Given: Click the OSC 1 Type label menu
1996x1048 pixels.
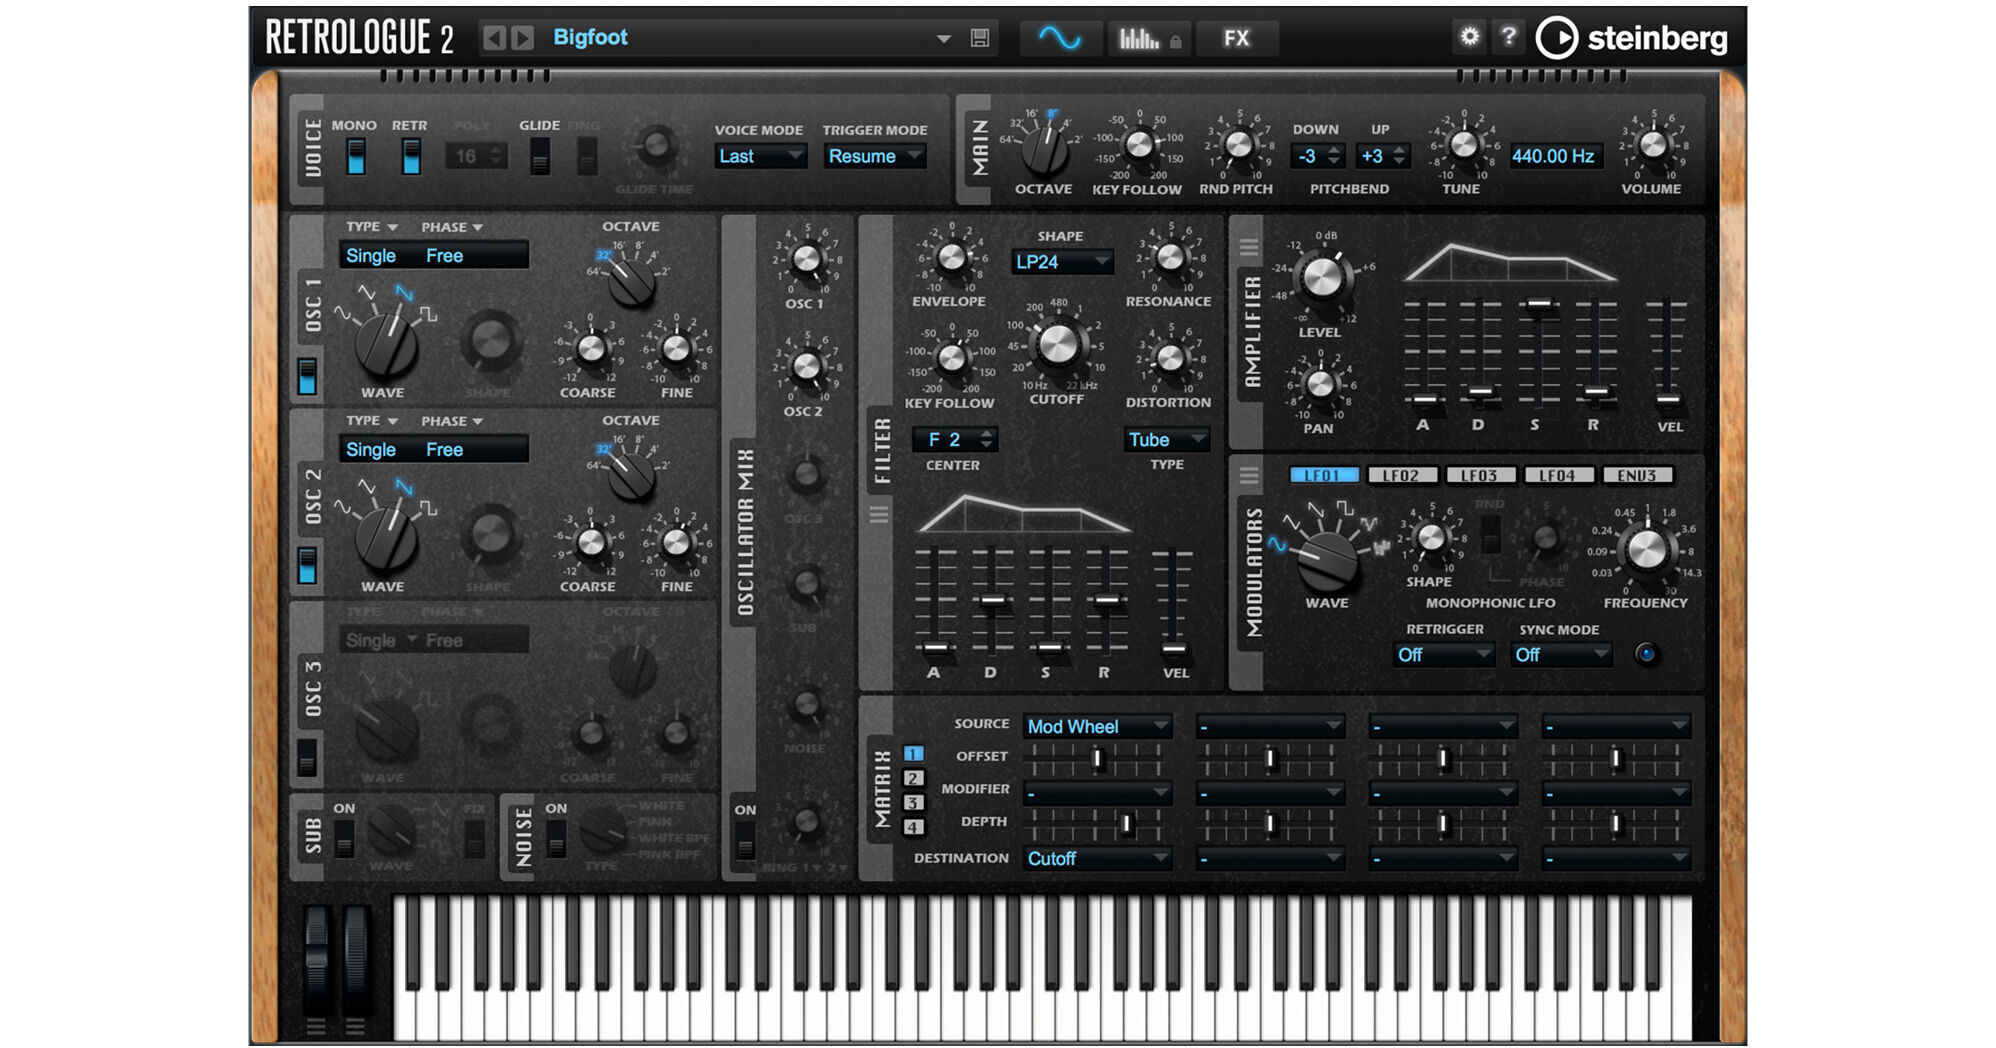Looking at the screenshot, I should 371,227.
